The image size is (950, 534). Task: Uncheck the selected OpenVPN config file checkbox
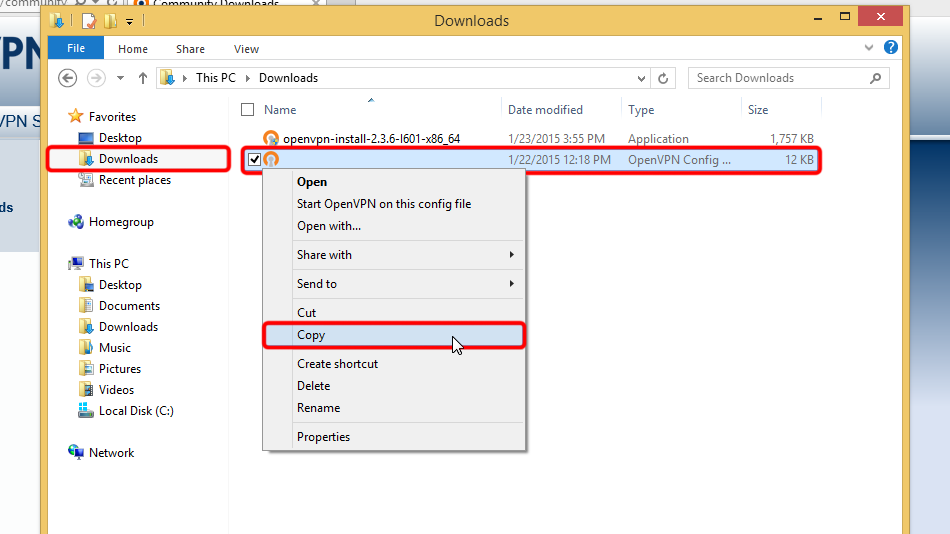pos(254,160)
